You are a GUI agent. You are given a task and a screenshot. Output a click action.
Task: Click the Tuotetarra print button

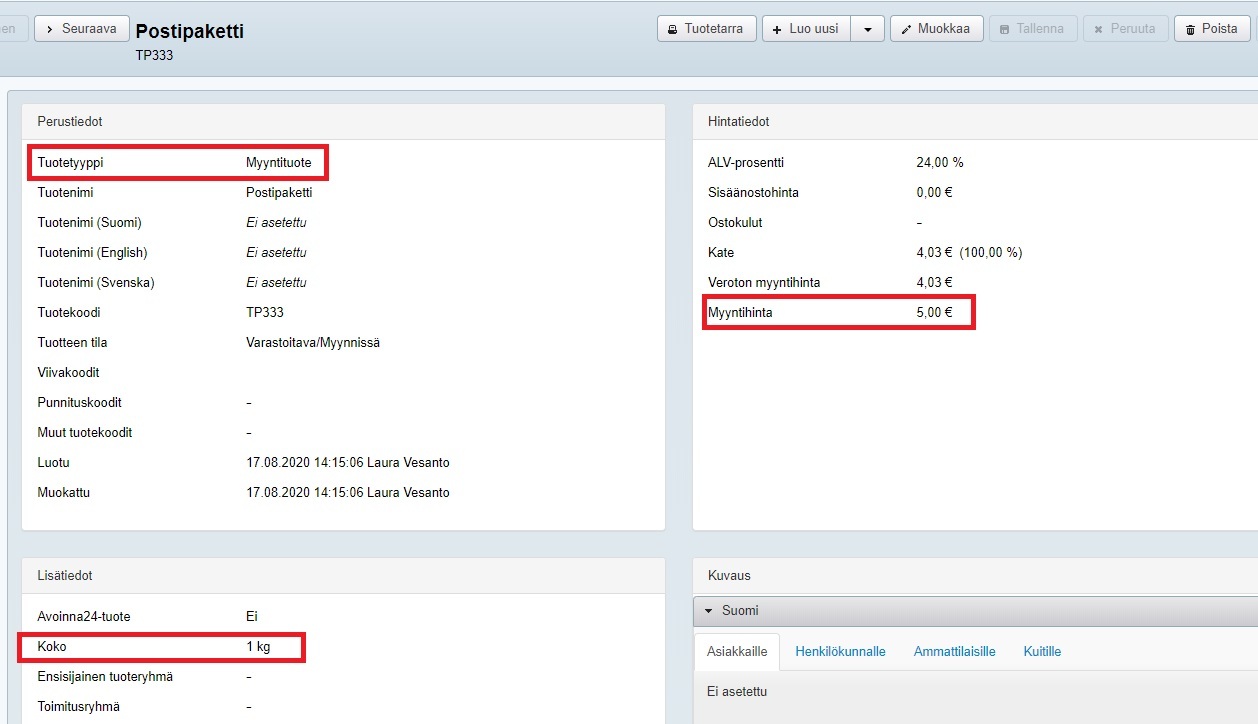[x=705, y=29]
